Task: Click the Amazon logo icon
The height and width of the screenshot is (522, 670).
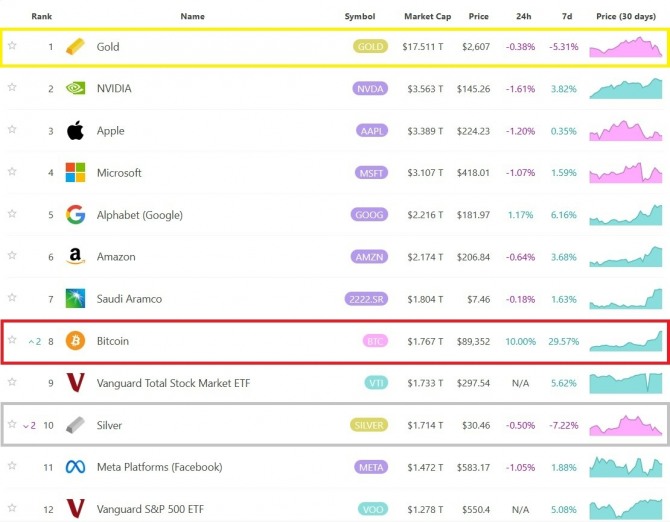Action: click(75, 257)
